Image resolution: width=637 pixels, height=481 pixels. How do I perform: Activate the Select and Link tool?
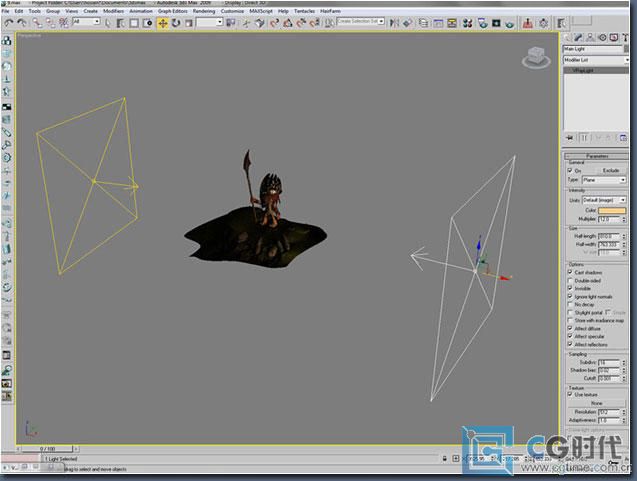tap(37, 23)
